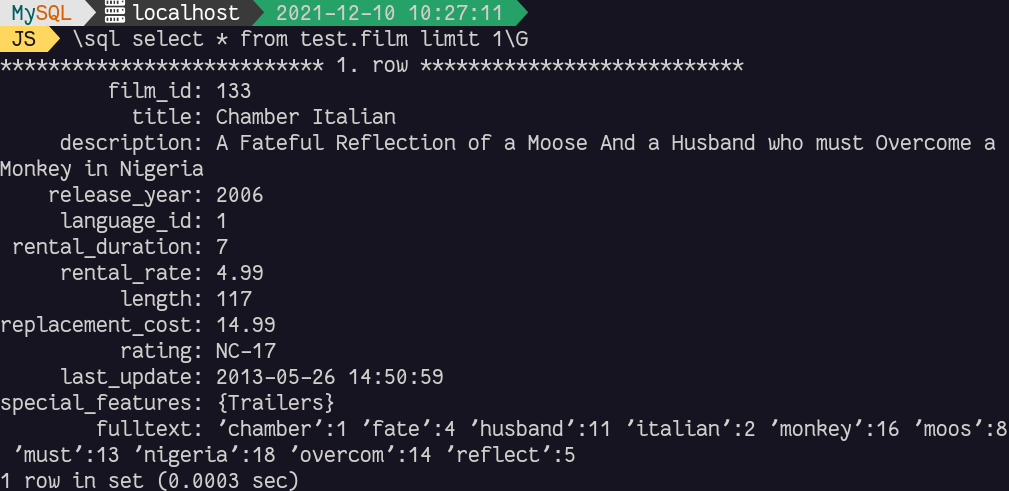Click the release_year value 2006
The height and width of the screenshot is (491, 1009).
[239, 195]
